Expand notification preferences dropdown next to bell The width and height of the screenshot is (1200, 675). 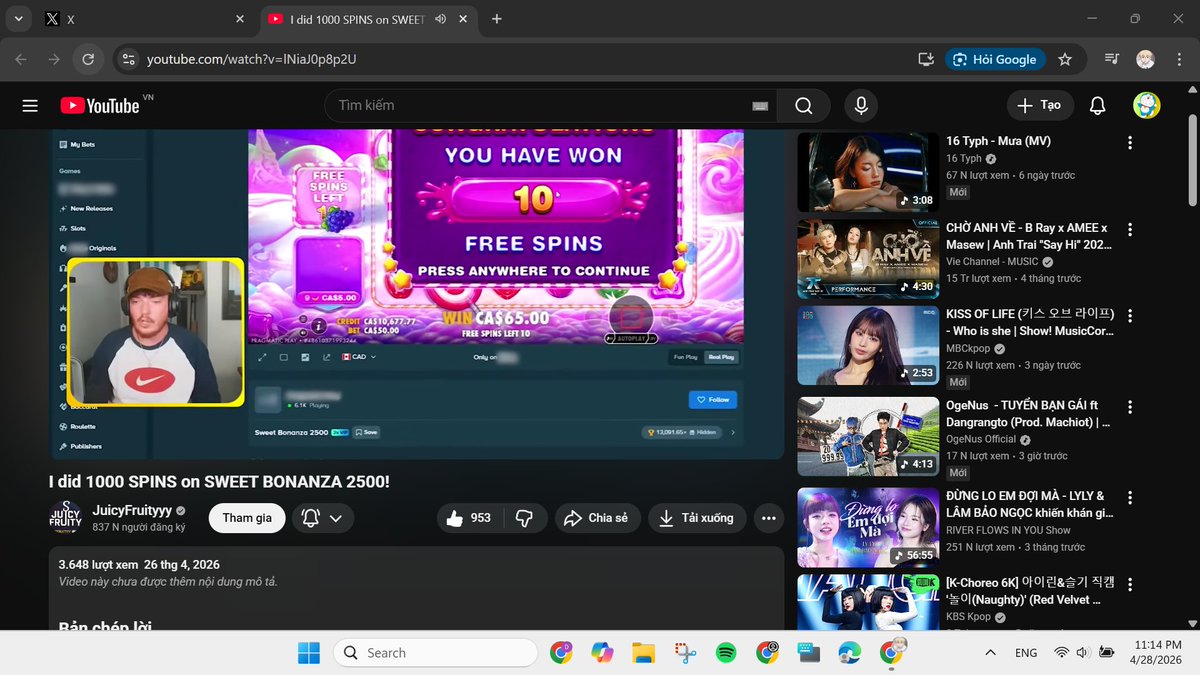336,518
